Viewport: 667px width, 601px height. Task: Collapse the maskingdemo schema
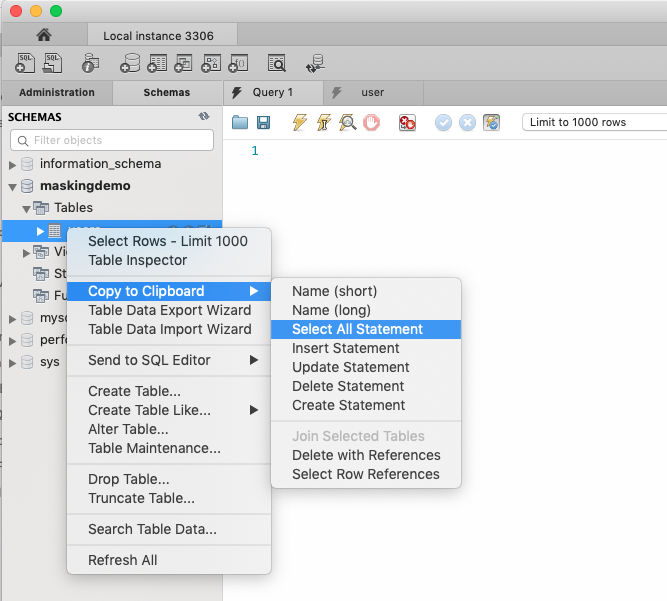[x=12, y=186]
